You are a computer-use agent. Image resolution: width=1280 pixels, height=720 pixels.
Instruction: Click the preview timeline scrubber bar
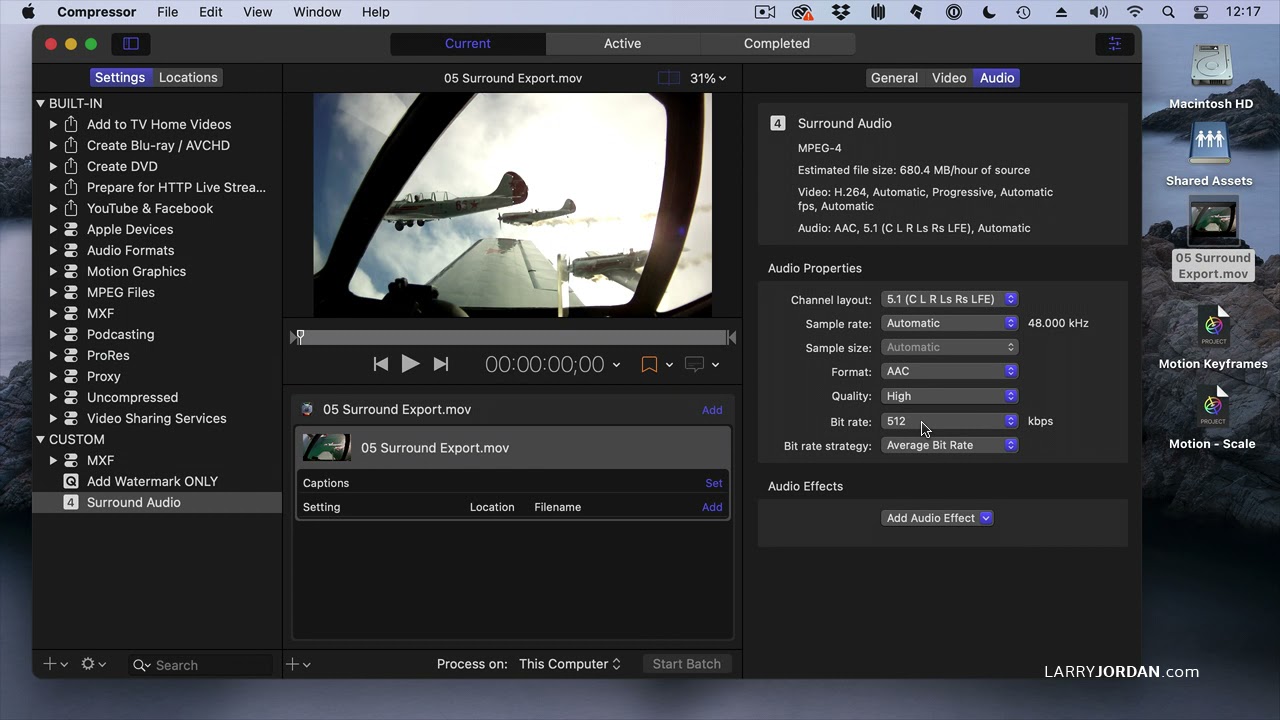(x=513, y=338)
